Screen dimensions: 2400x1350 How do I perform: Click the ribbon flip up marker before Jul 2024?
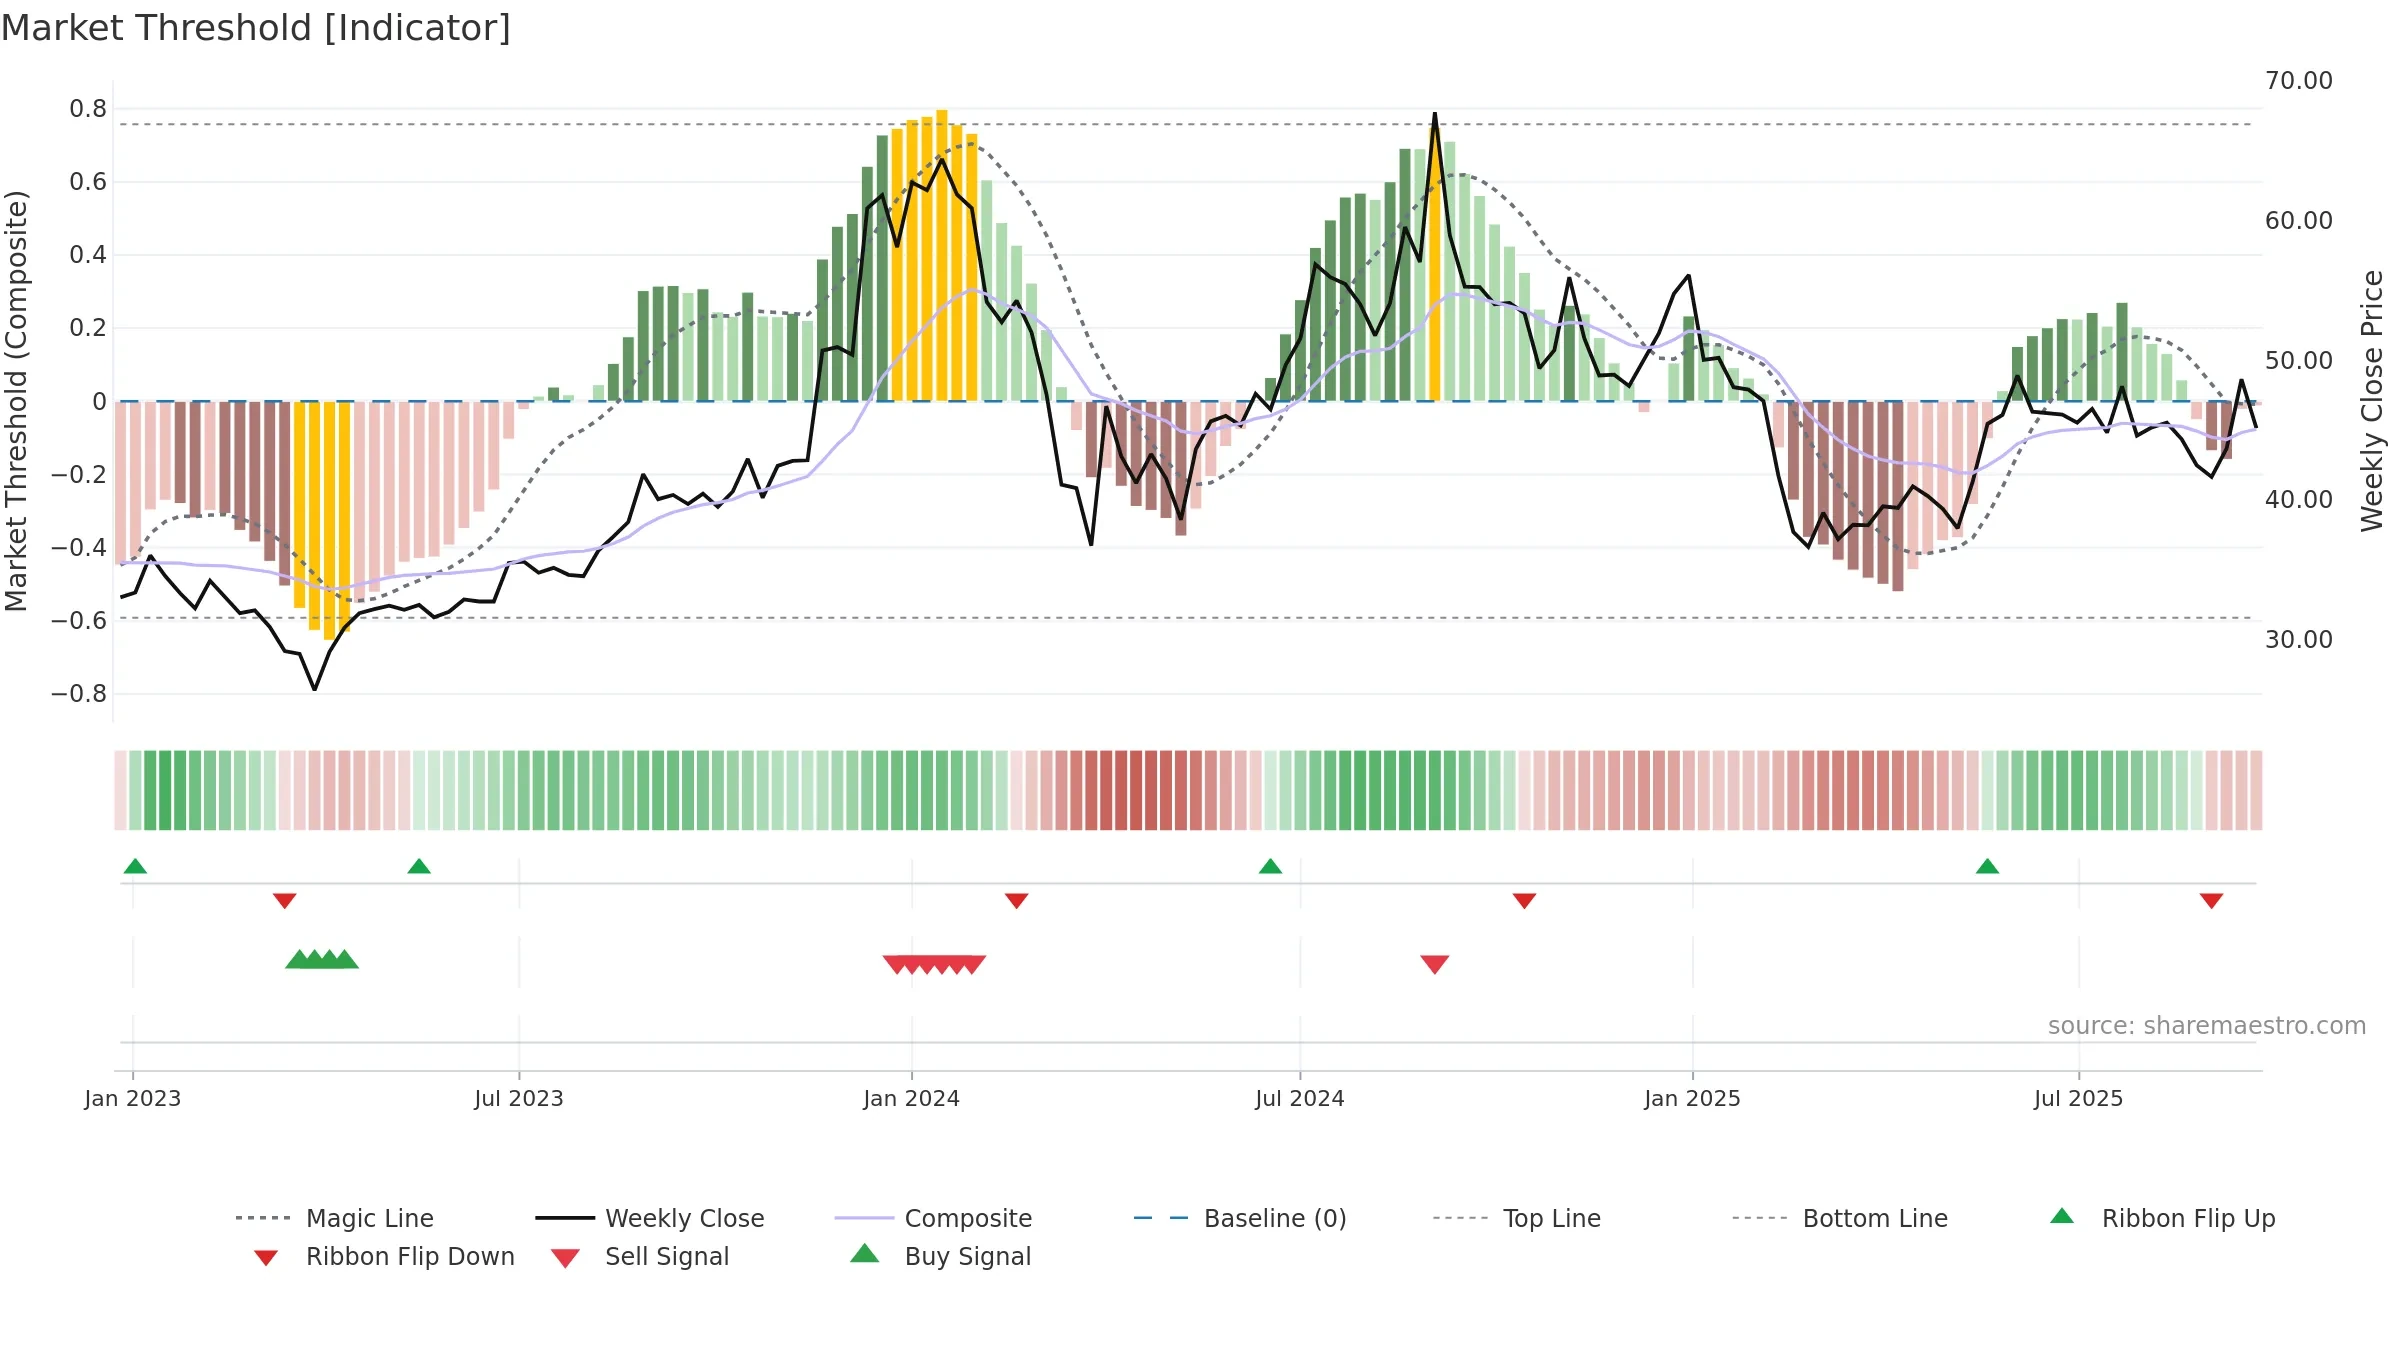pos(1270,866)
